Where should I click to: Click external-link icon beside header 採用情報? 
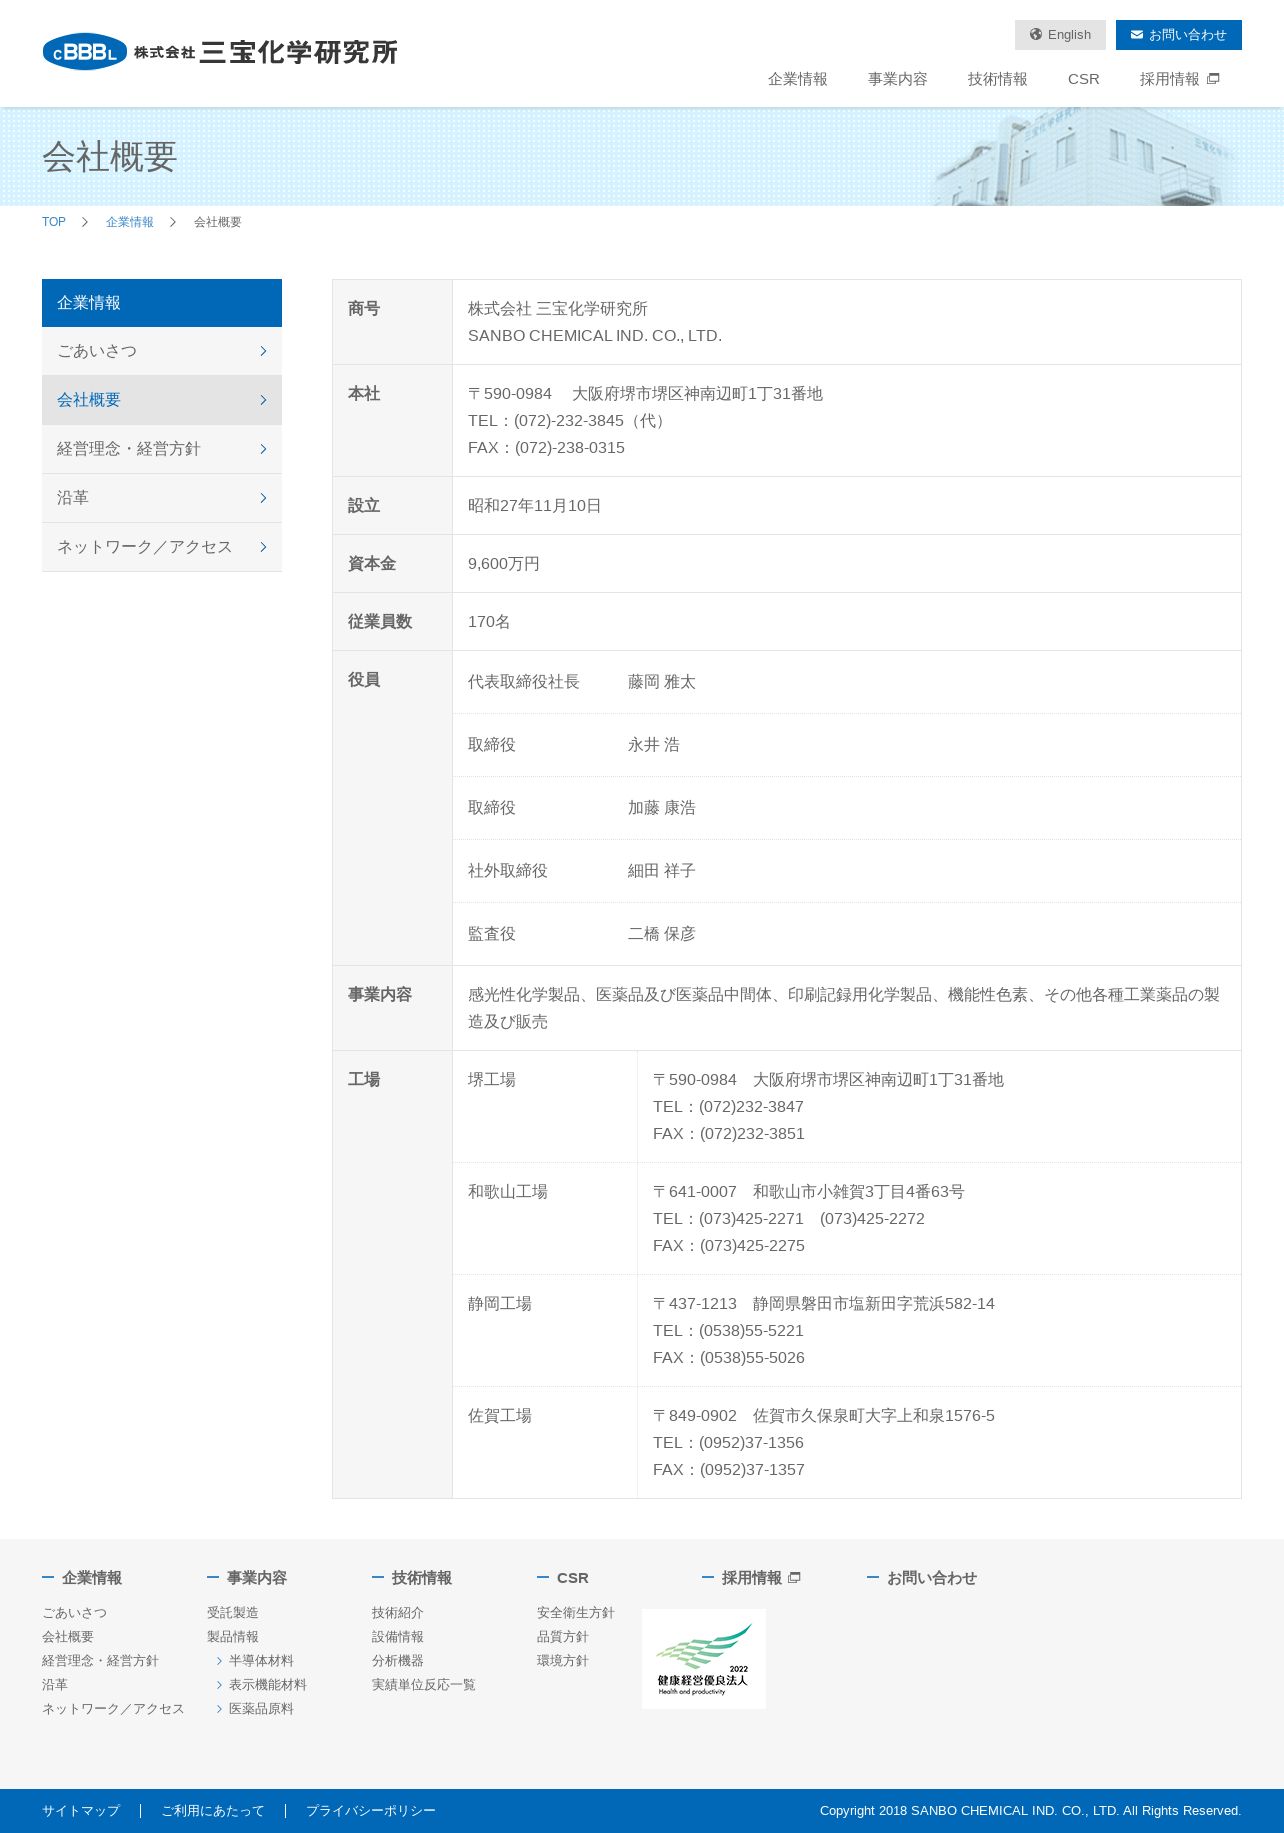click(1213, 79)
